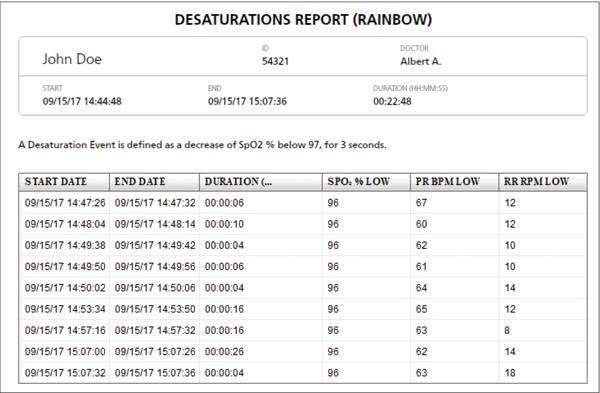Select the last row starting 15:07:32
The width and height of the screenshot is (600, 393).
[x=303, y=373]
